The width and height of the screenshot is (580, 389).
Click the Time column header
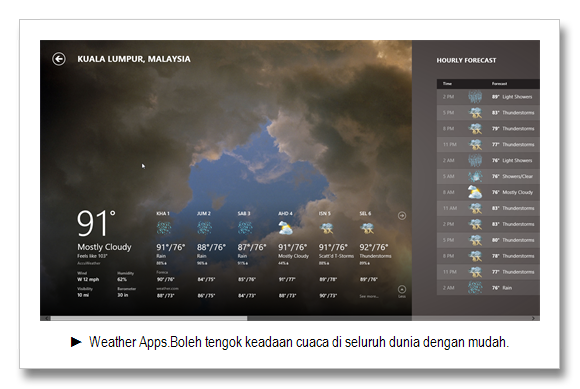pyautogui.click(x=447, y=84)
